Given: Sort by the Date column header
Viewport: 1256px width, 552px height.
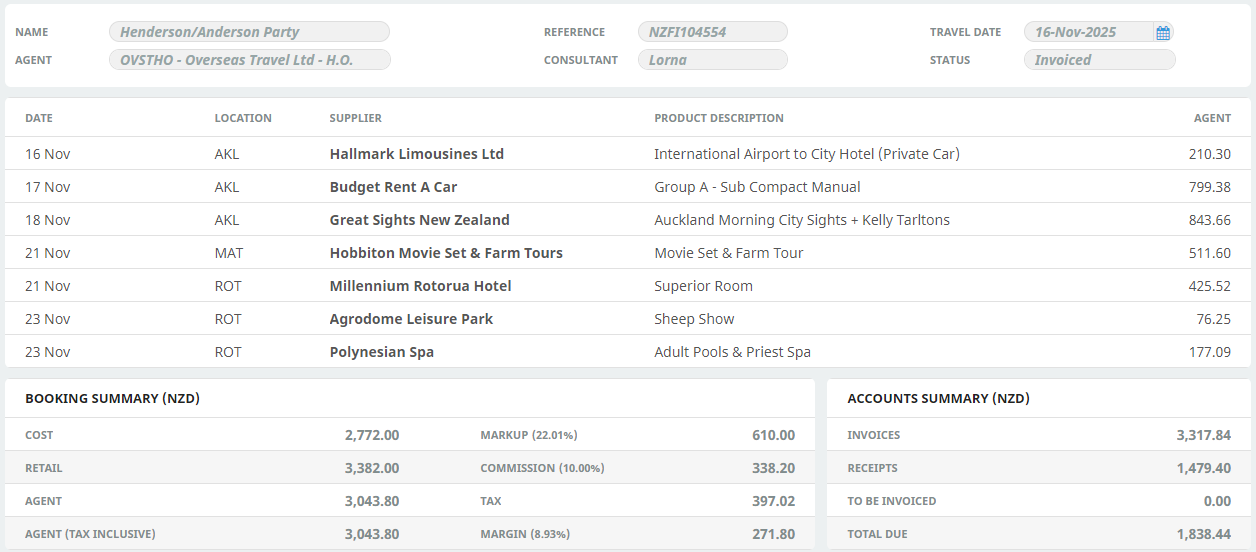Looking at the screenshot, I should [x=39, y=118].
